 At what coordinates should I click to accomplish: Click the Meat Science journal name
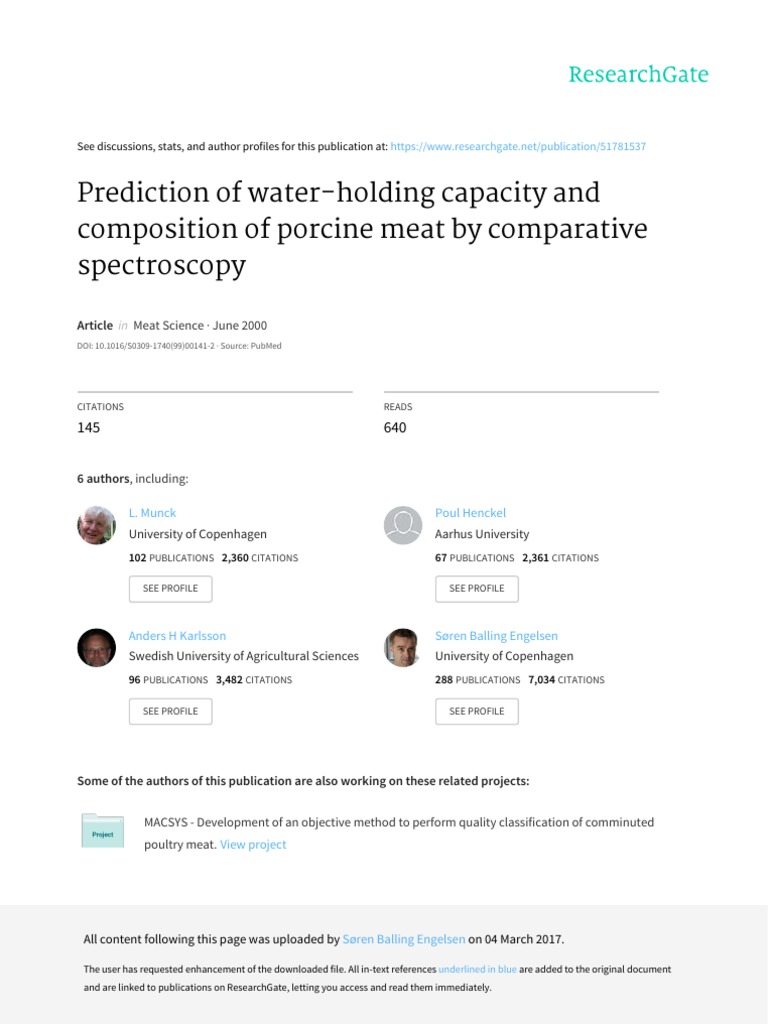point(167,326)
